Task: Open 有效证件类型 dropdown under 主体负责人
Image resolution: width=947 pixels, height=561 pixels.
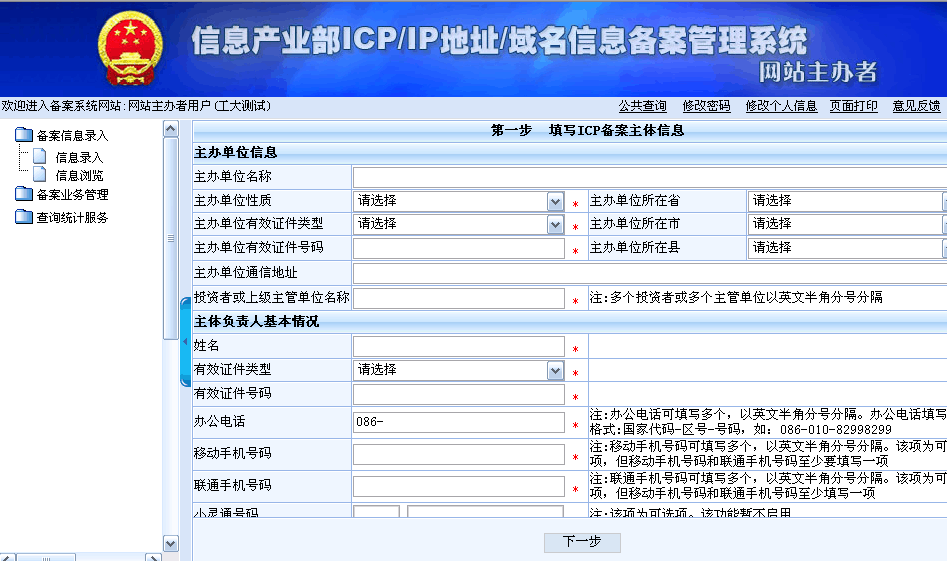Action: coord(556,371)
